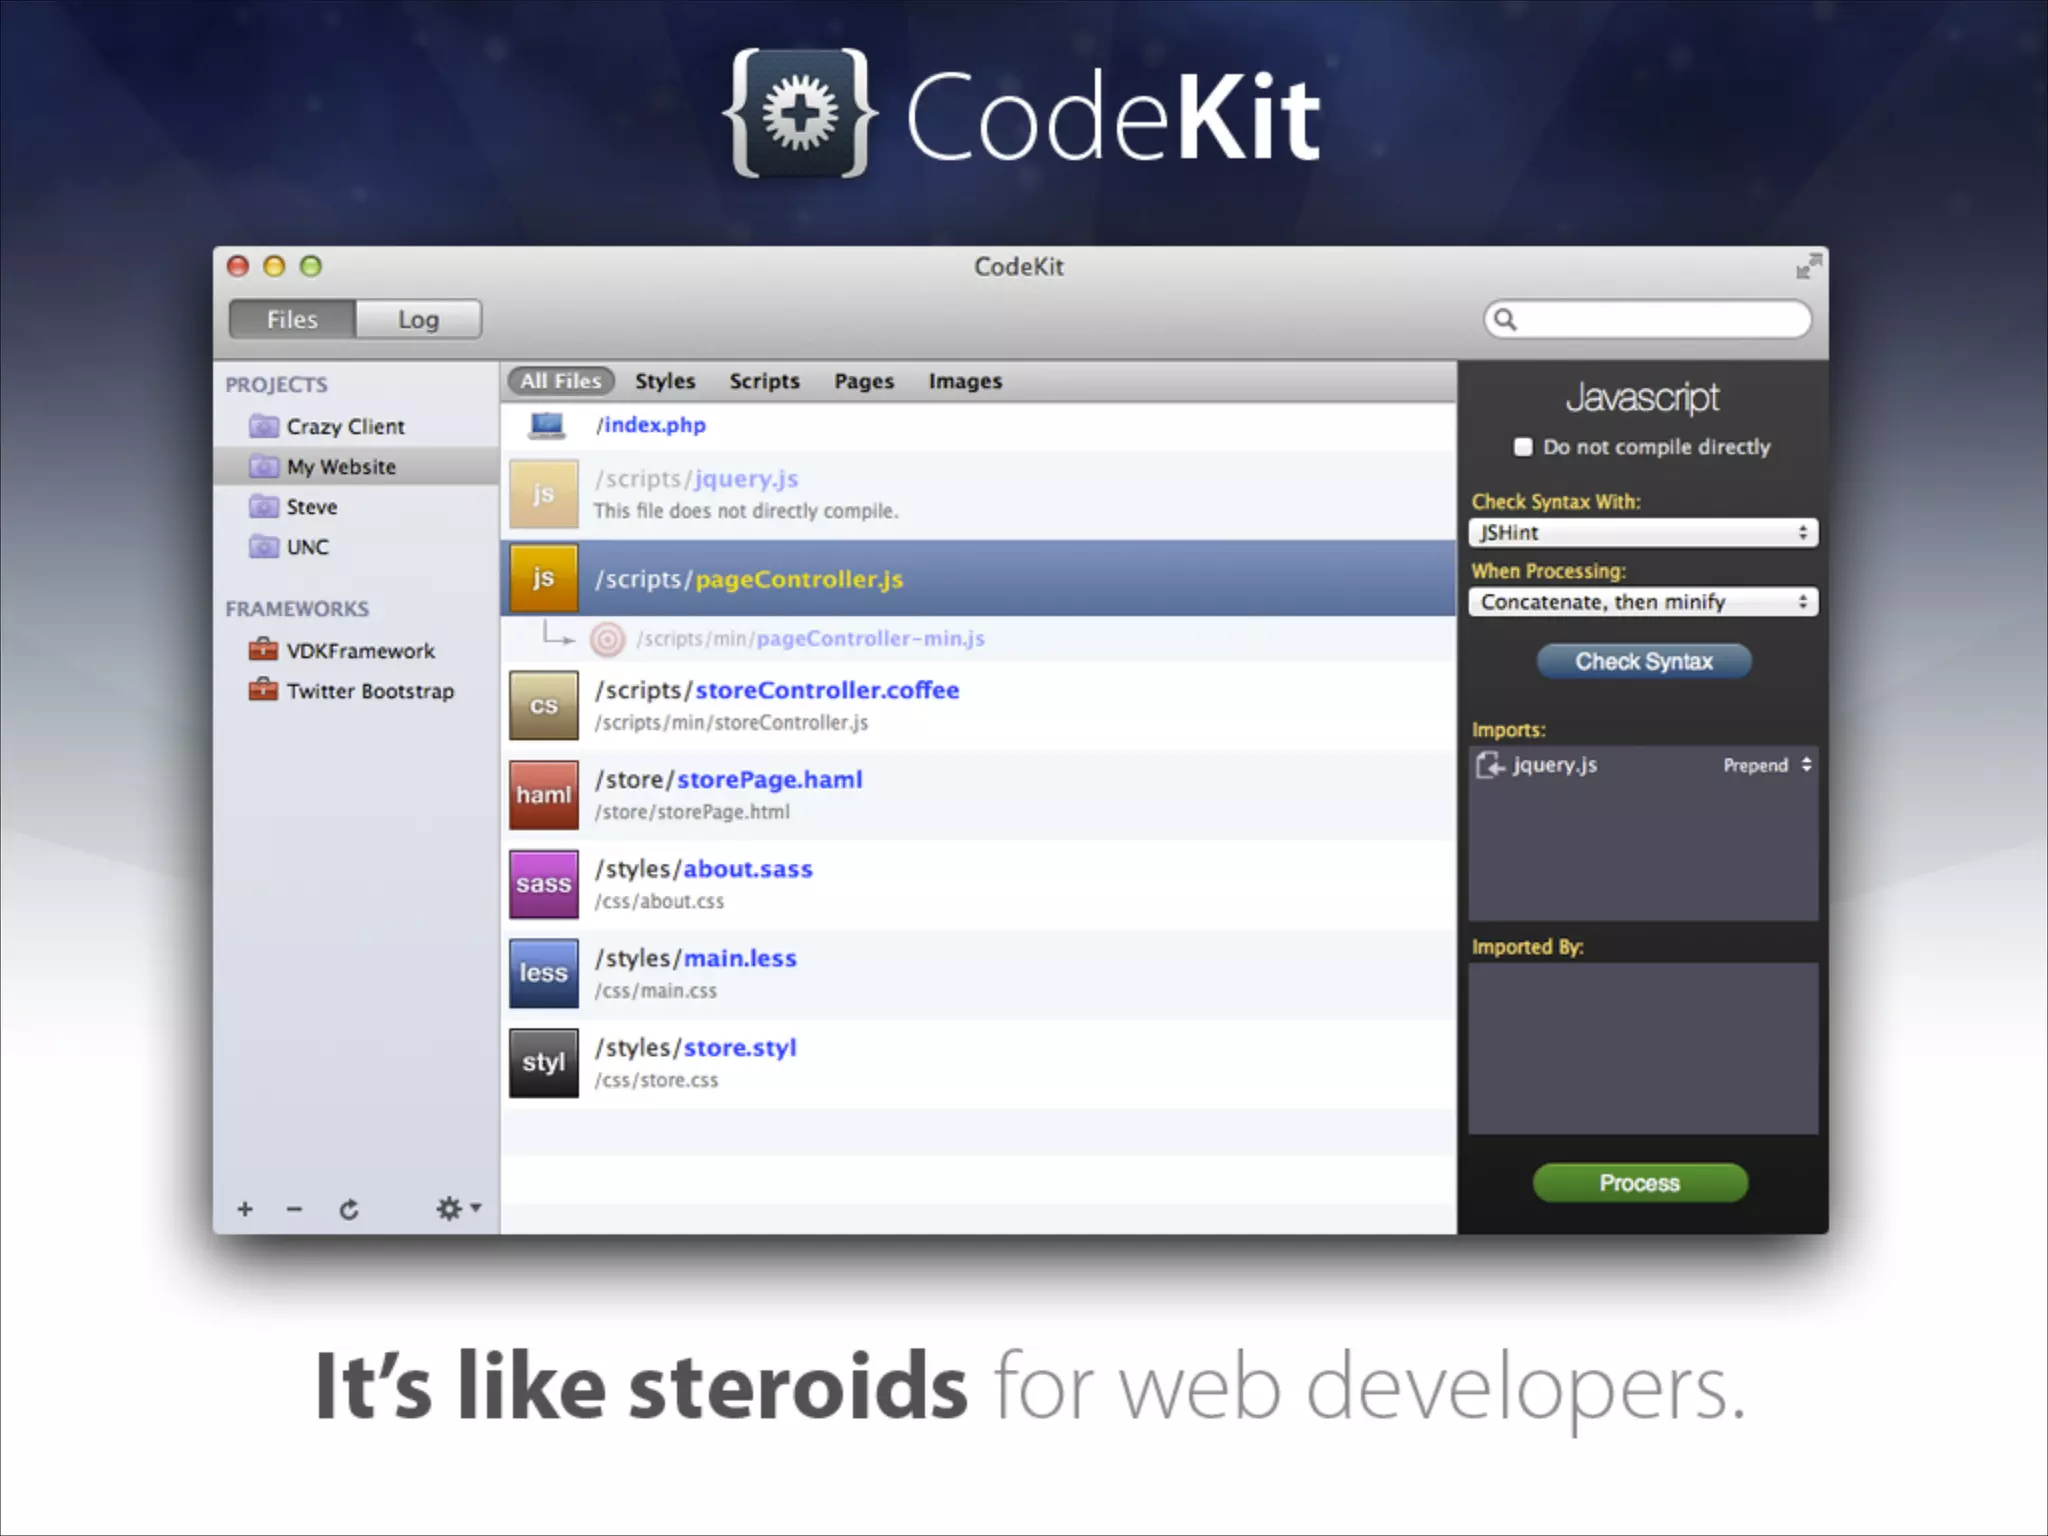Click the haml file type icon

coord(543,795)
